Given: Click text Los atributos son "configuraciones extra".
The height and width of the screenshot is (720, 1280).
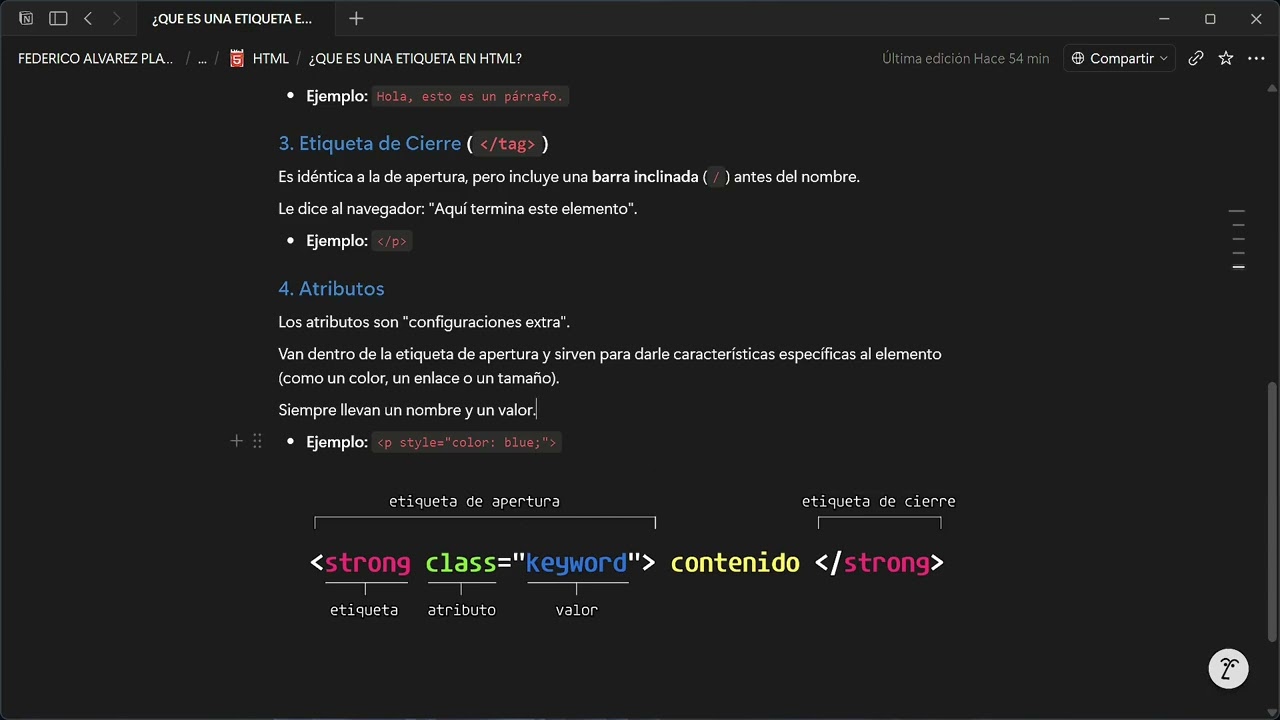Looking at the screenshot, I should click(424, 322).
